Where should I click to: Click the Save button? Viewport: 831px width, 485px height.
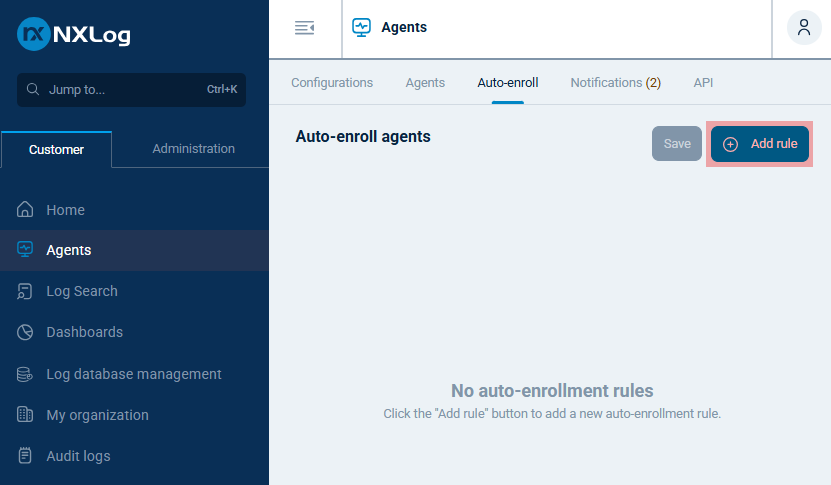677,144
